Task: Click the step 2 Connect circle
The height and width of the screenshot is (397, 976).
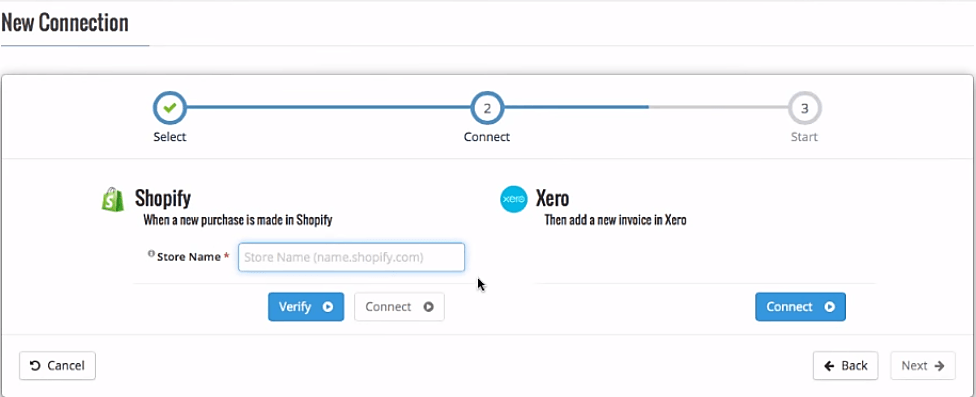Action: [x=487, y=108]
